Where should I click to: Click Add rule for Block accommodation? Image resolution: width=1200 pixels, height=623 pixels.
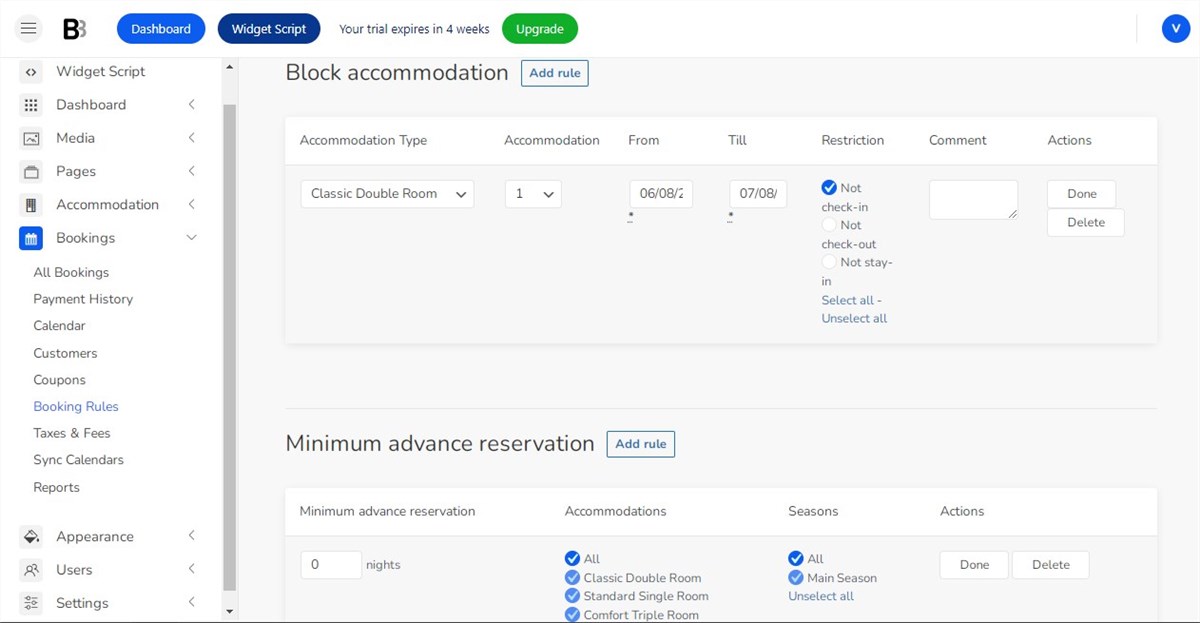[x=554, y=72]
